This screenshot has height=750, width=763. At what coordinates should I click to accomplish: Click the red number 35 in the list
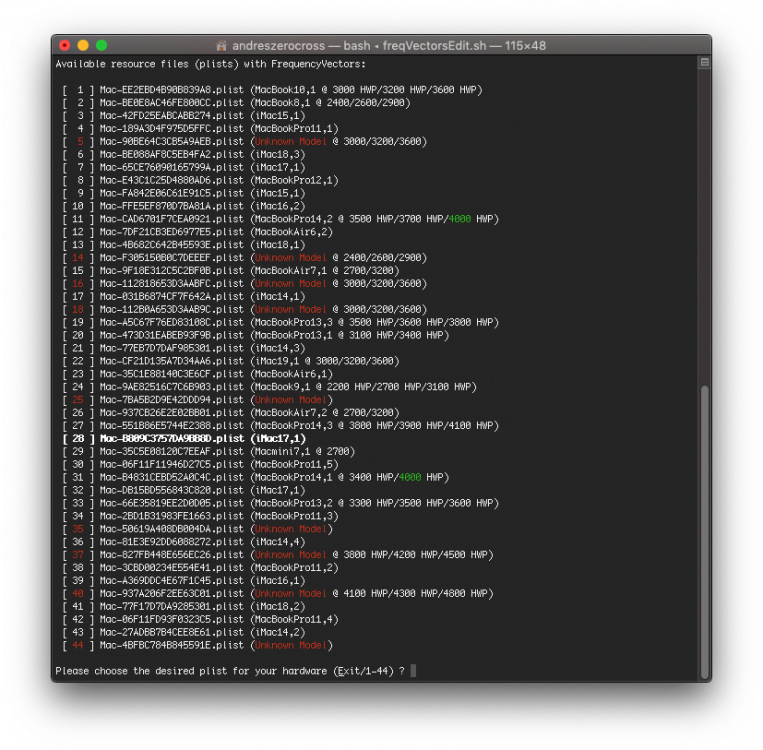point(78,529)
